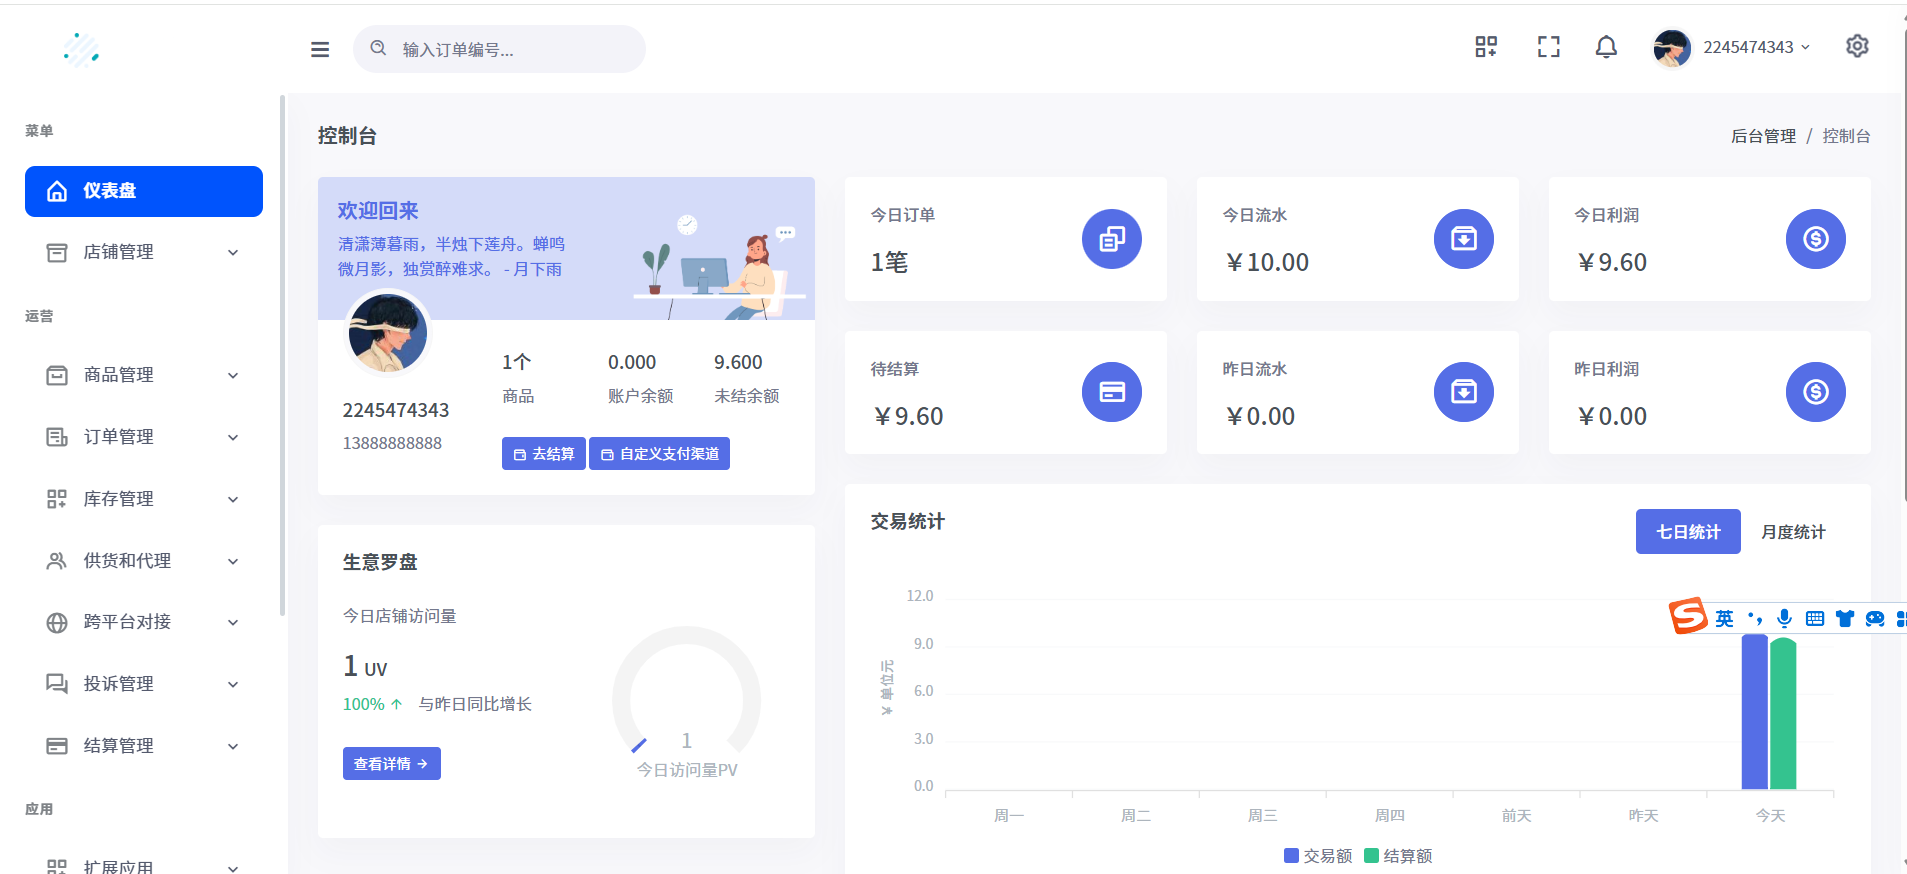Toggle the Sogou punctuation mode icon
This screenshot has height=874, width=1907.
[1755, 618]
